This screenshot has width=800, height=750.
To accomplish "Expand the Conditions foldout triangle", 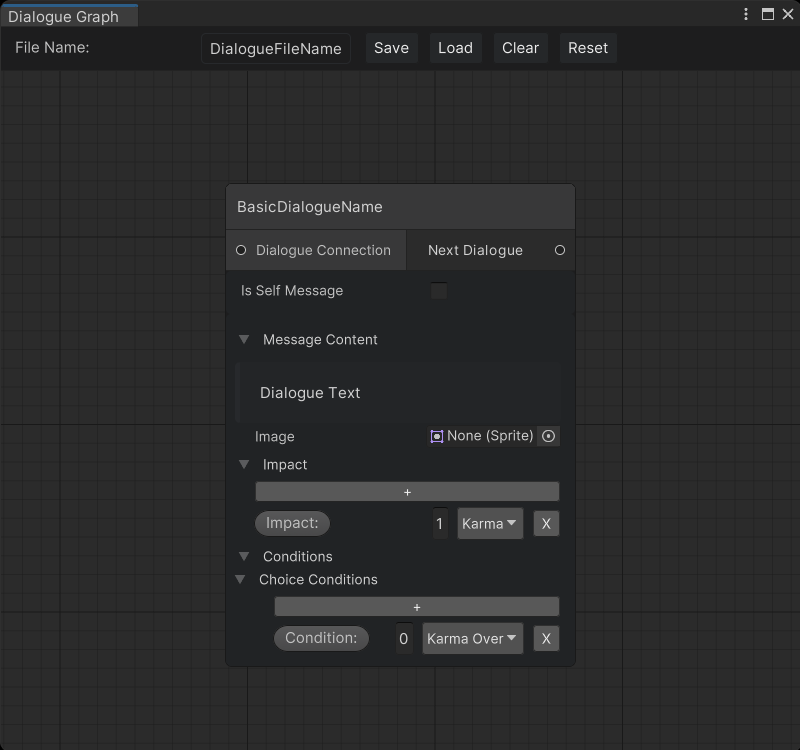I will 244,557.
